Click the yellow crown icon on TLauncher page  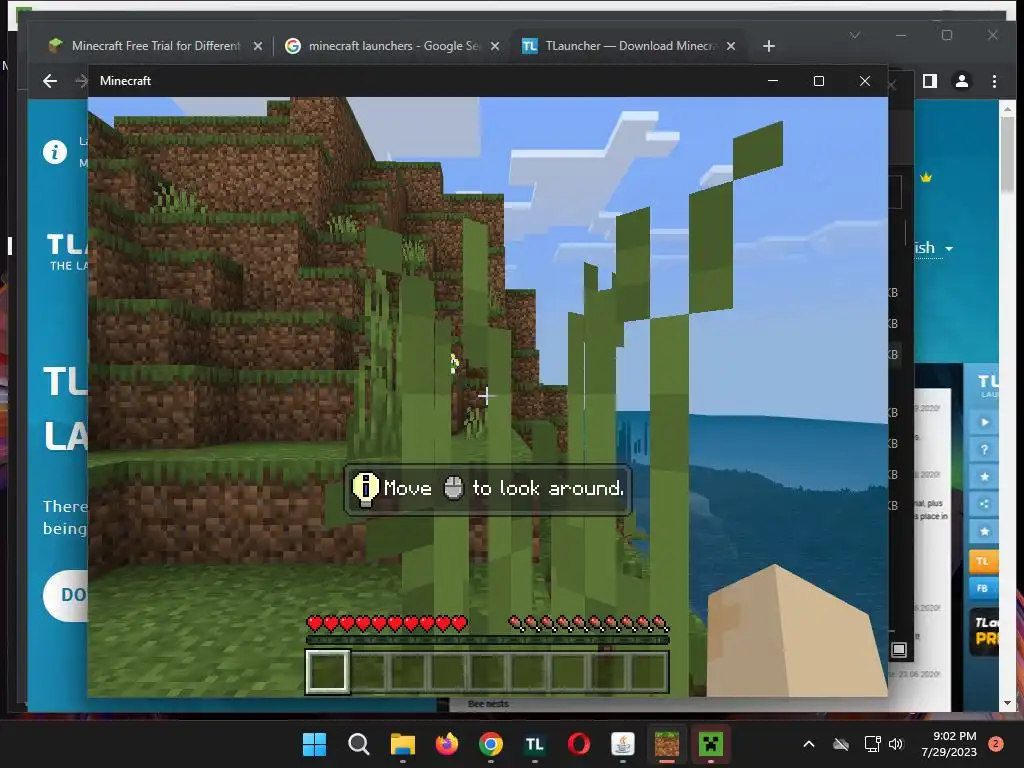coord(926,177)
